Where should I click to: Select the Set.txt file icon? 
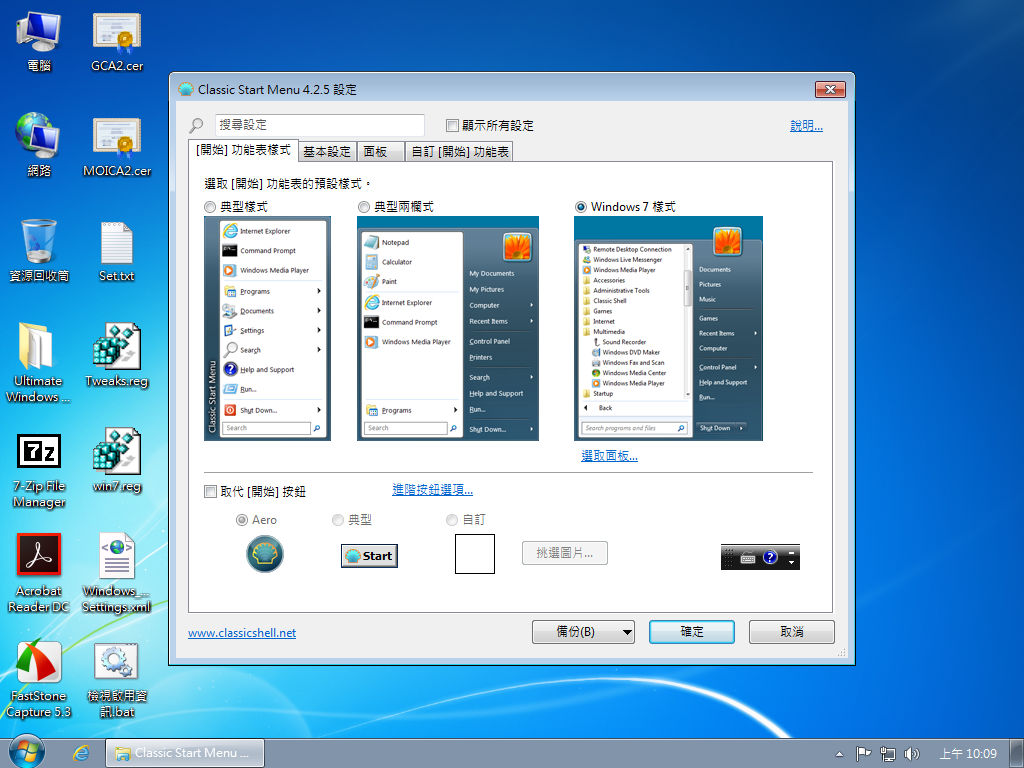[x=117, y=252]
